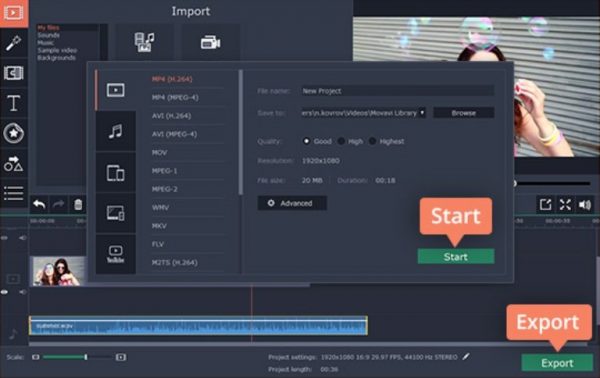The width and height of the screenshot is (600, 378).
Task: Select High quality radio button
Action: [x=341, y=141]
